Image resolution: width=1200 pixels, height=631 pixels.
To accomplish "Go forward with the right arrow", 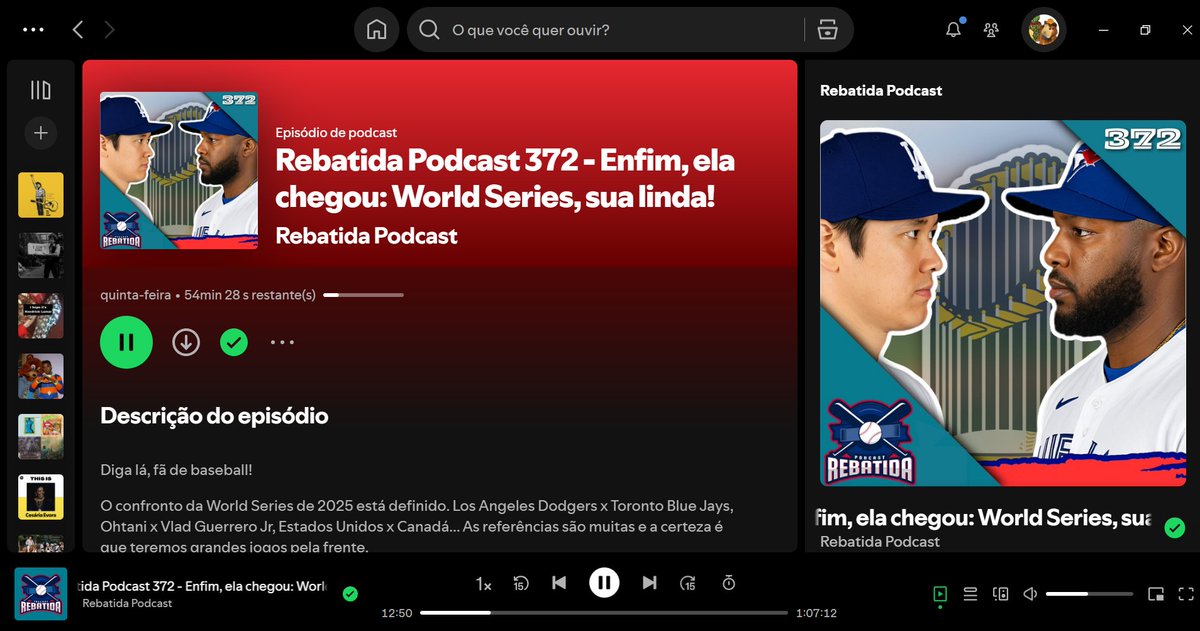I will click(x=109, y=30).
